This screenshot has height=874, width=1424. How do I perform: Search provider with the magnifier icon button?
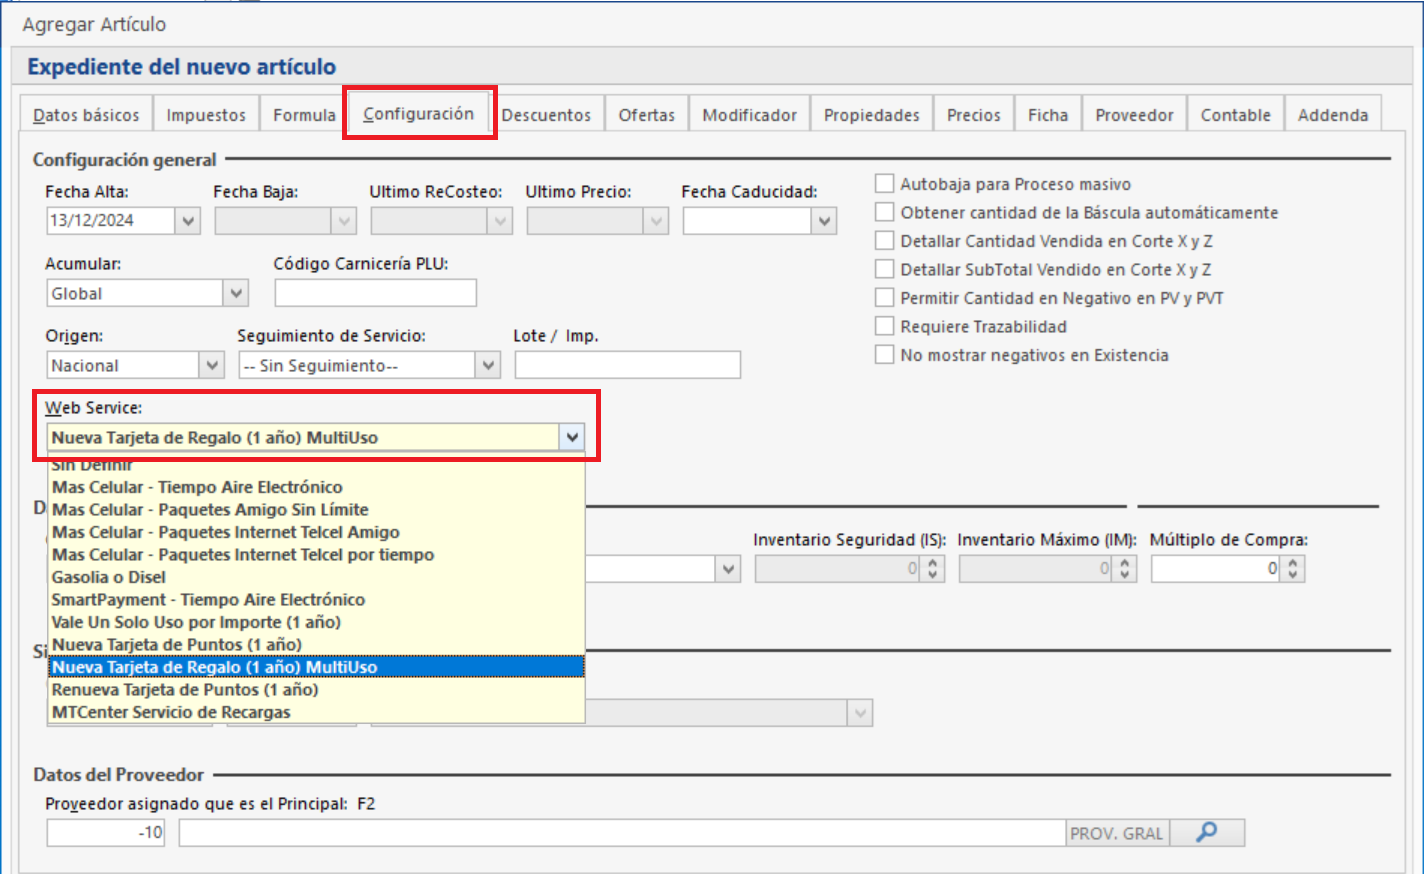(x=1207, y=833)
